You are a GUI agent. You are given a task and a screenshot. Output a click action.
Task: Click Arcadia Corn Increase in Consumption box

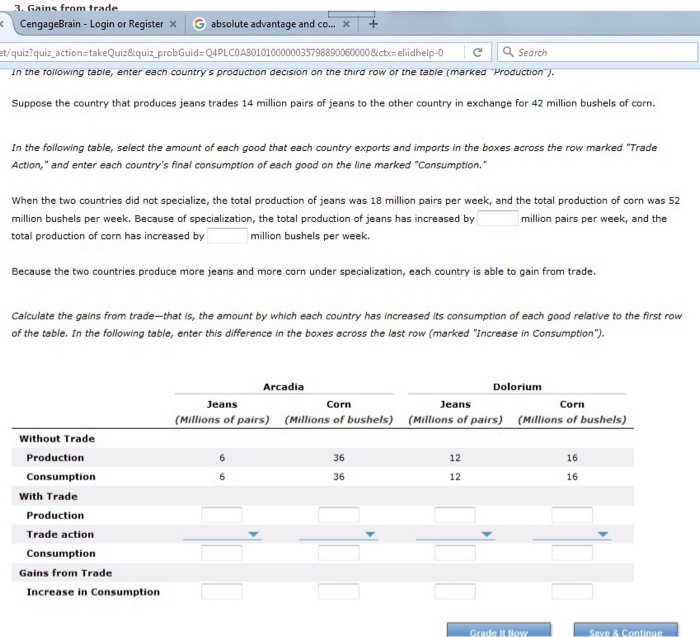point(339,591)
